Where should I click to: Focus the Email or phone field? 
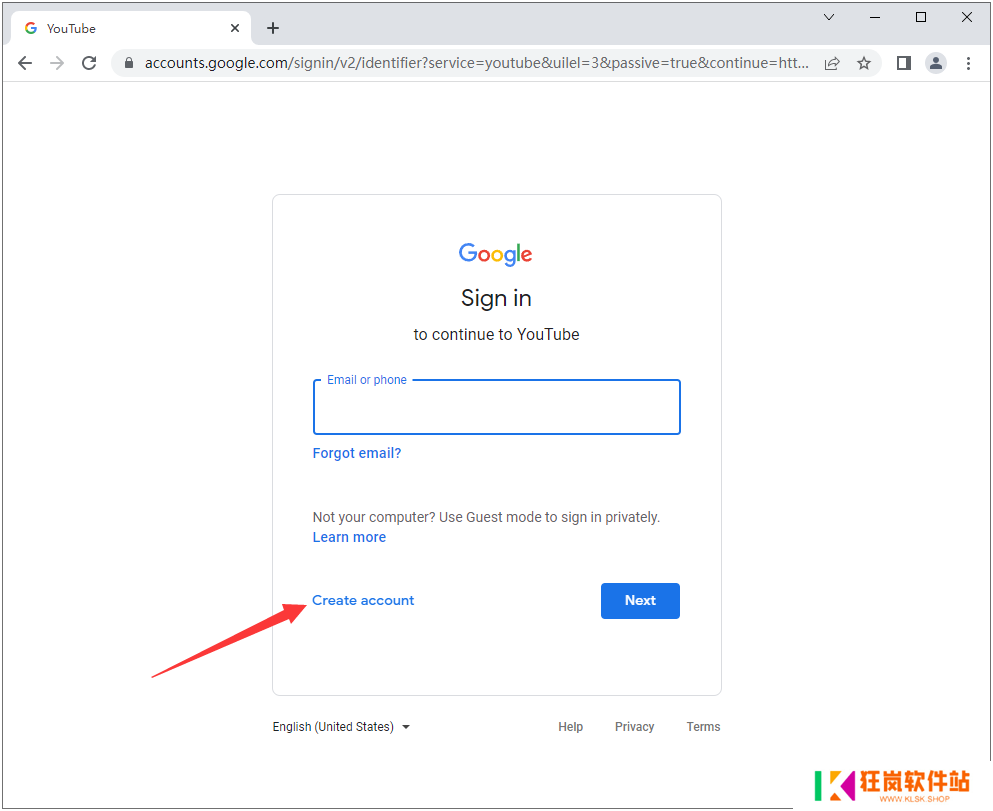(496, 408)
